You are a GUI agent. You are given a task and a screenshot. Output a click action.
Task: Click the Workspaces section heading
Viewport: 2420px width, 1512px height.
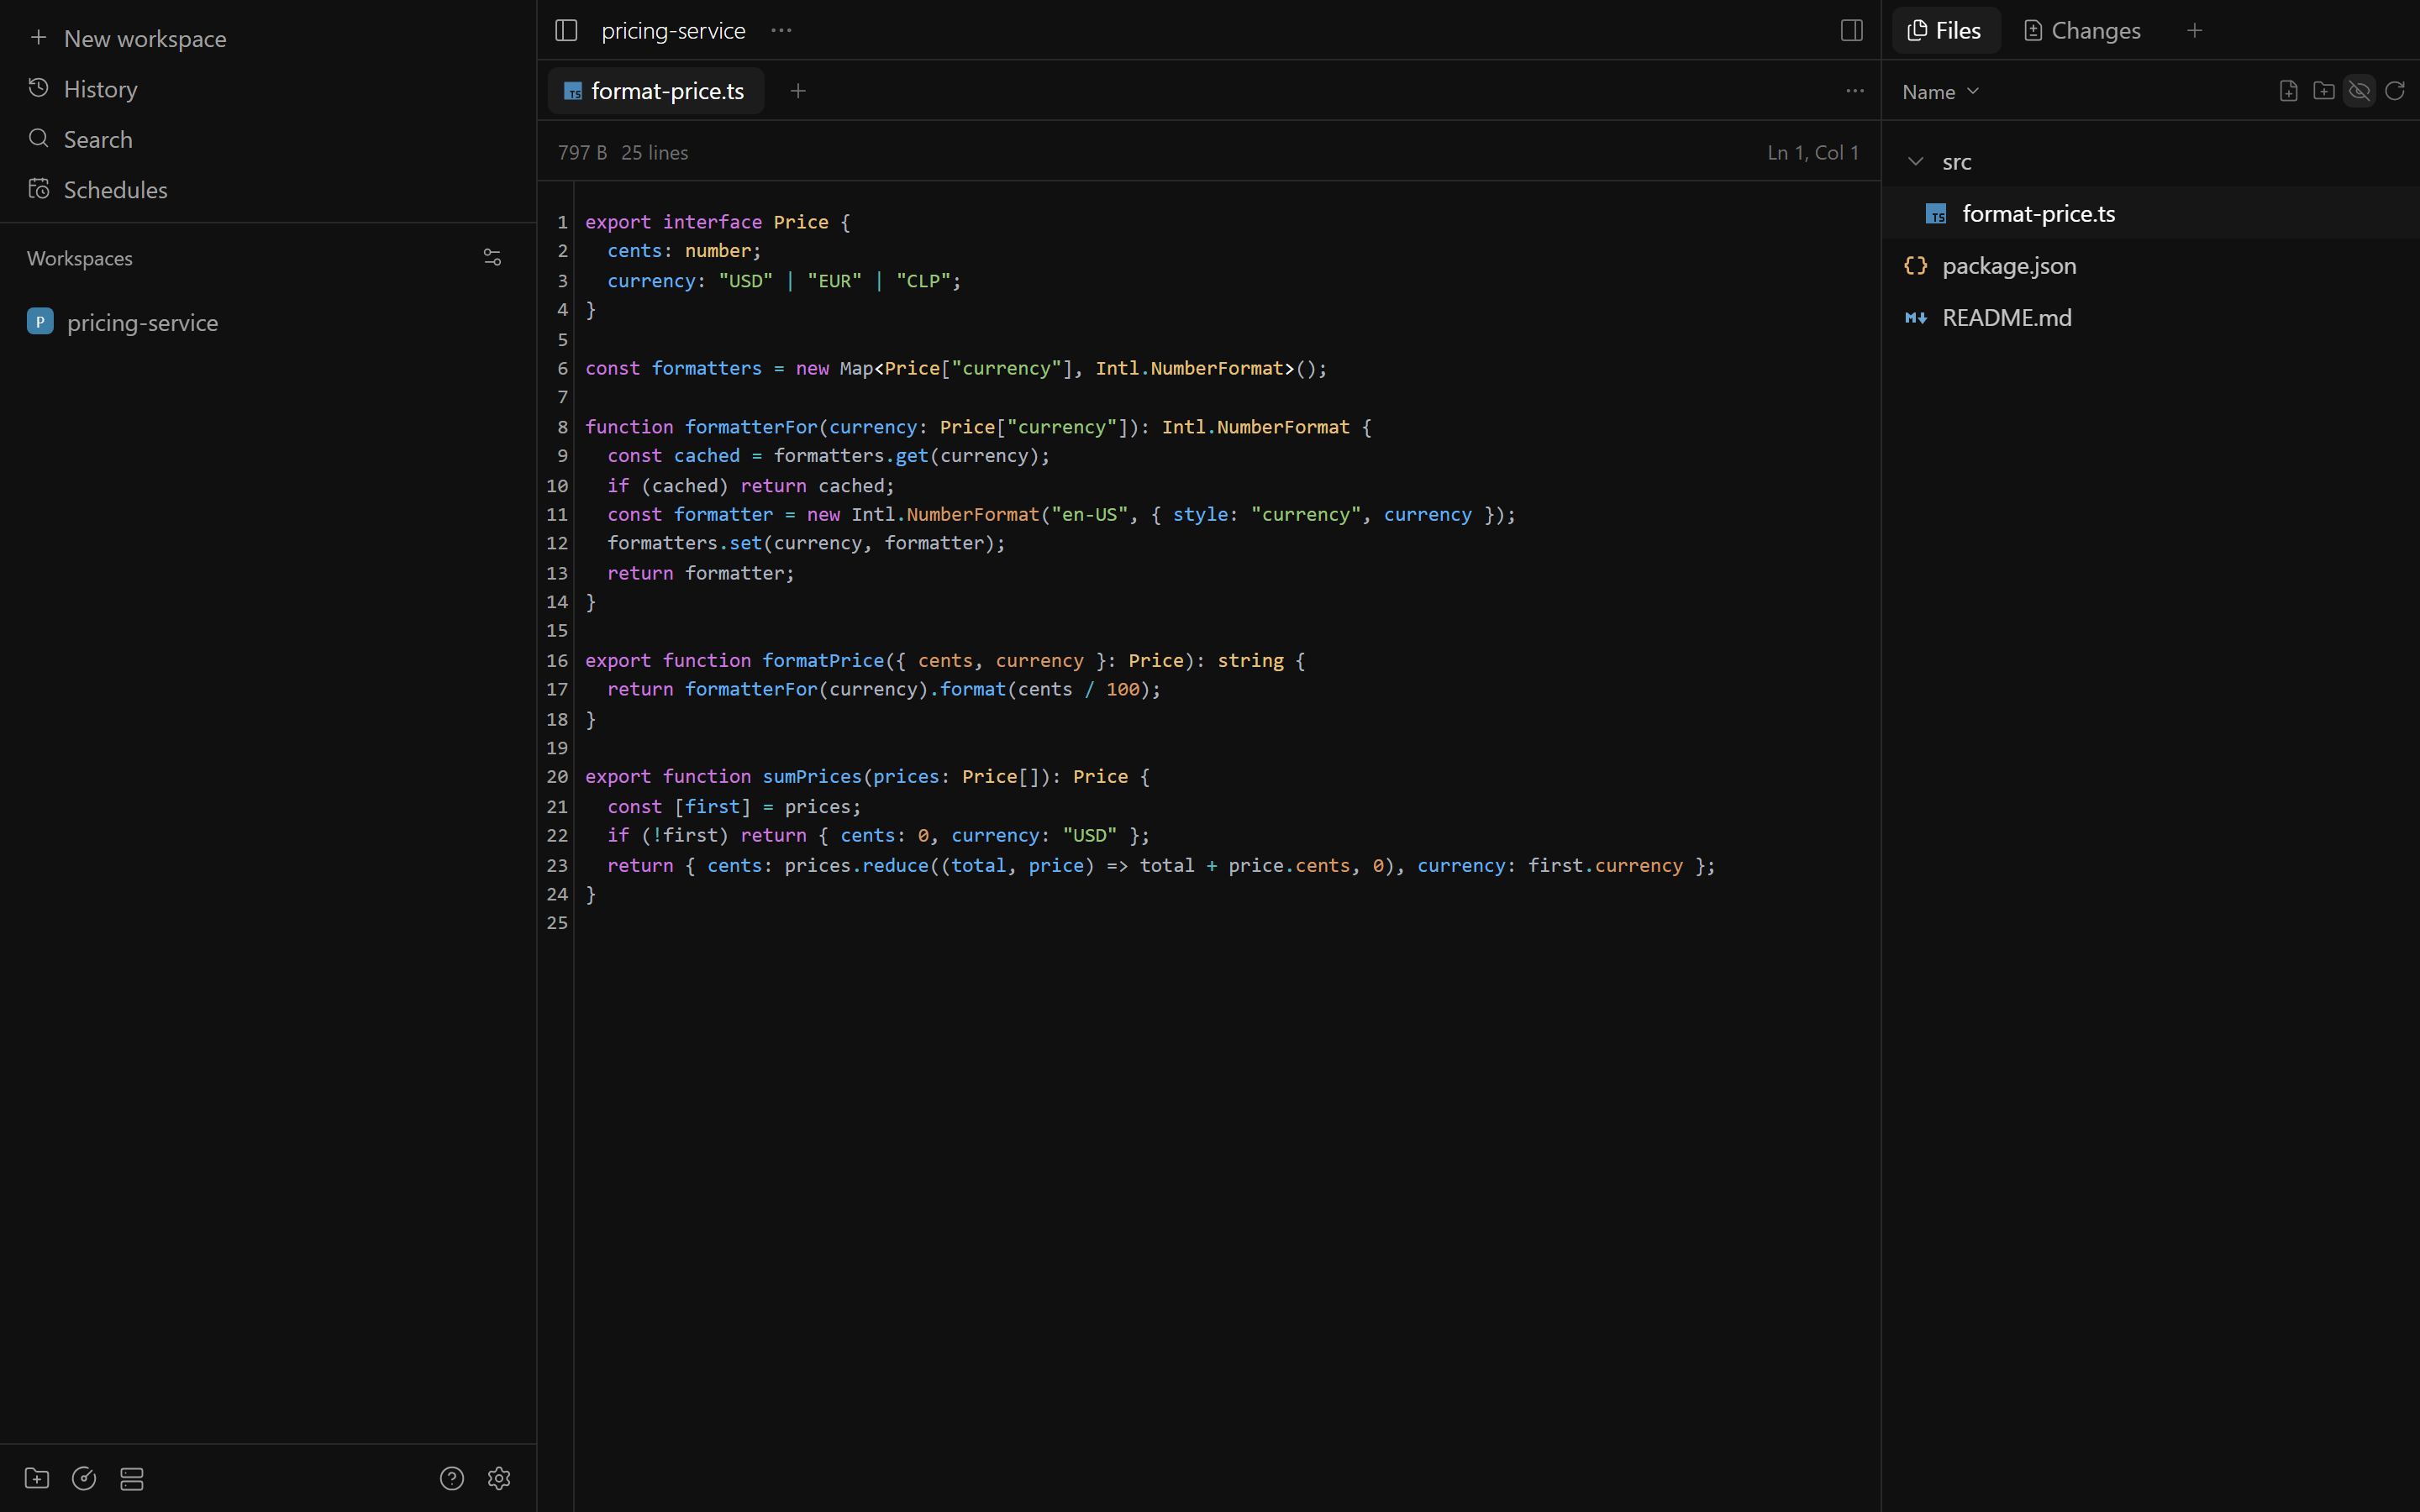click(x=80, y=258)
